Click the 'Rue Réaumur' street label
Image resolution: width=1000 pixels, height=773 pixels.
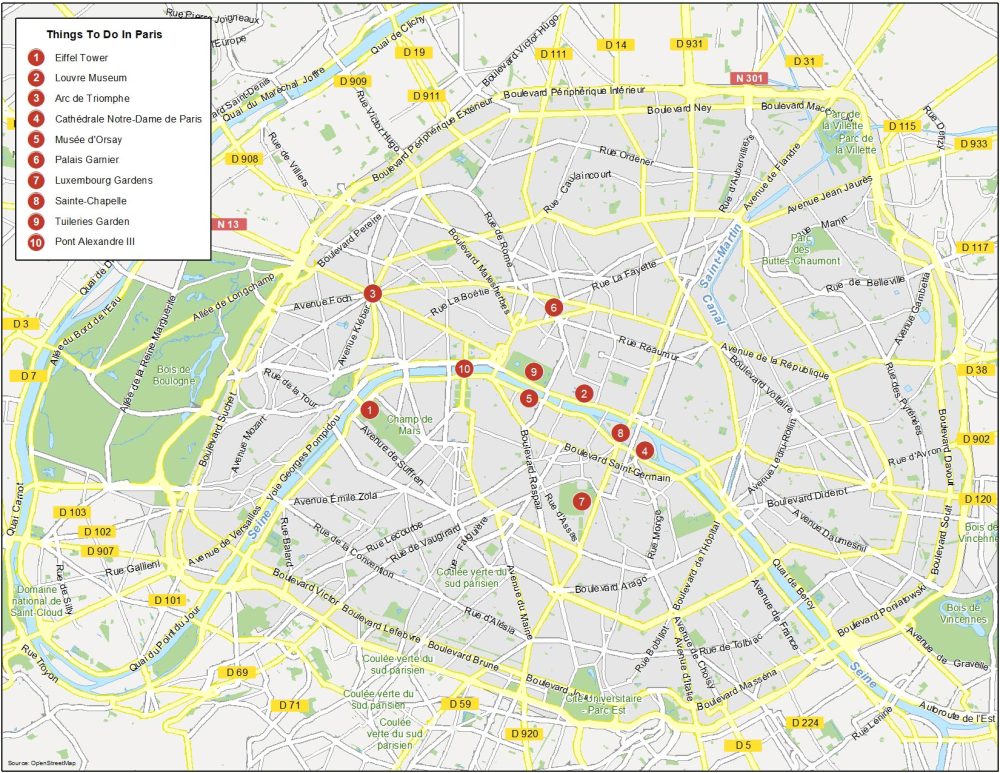pos(649,349)
